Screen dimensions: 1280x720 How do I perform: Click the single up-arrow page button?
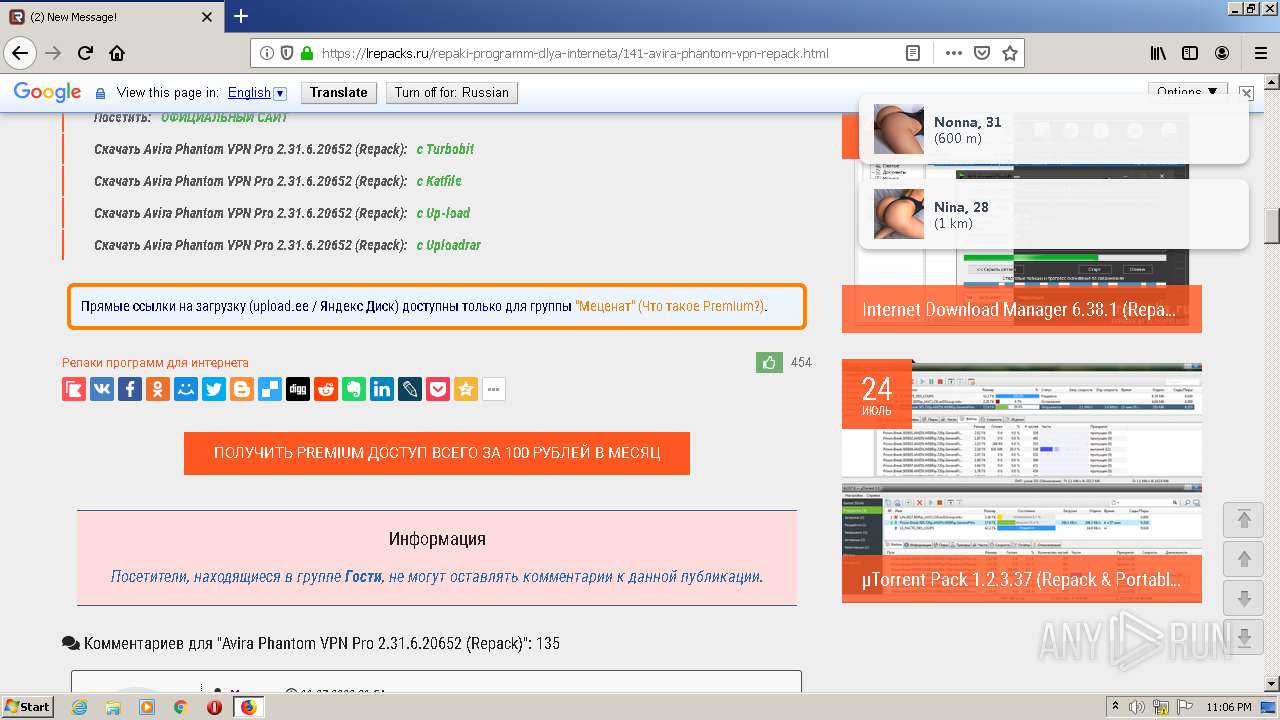pyautogui.click(x=1244, y=559)
